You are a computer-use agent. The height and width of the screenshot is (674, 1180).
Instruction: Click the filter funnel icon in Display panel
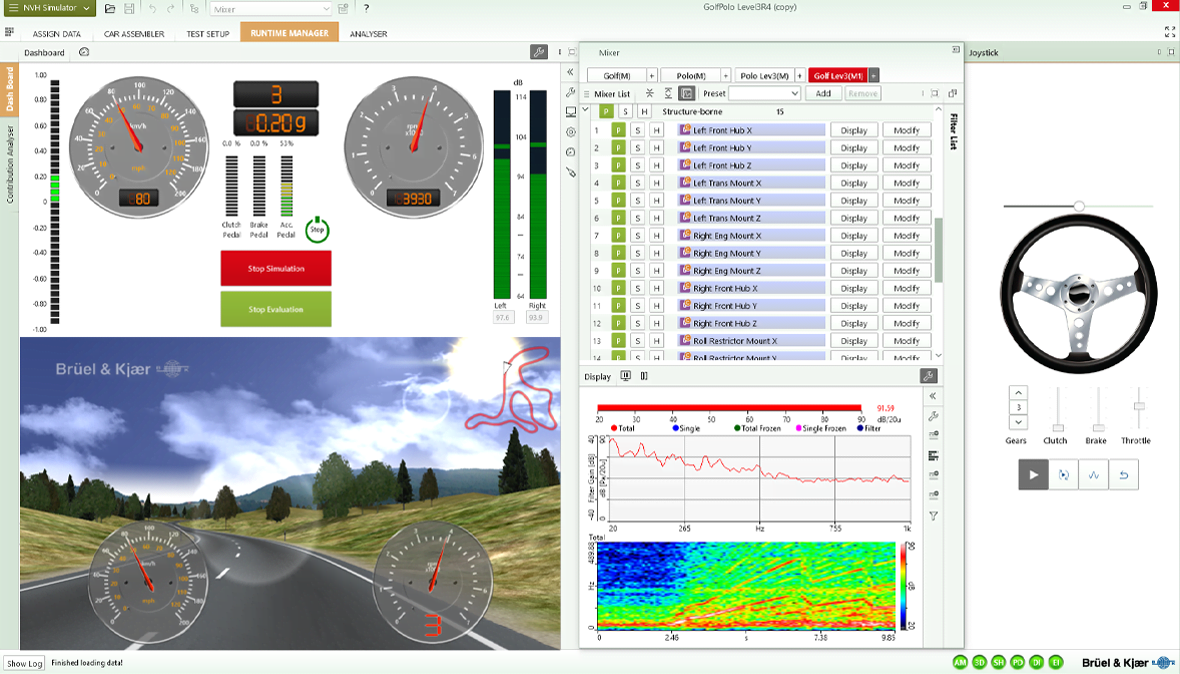tap(933, 516)
